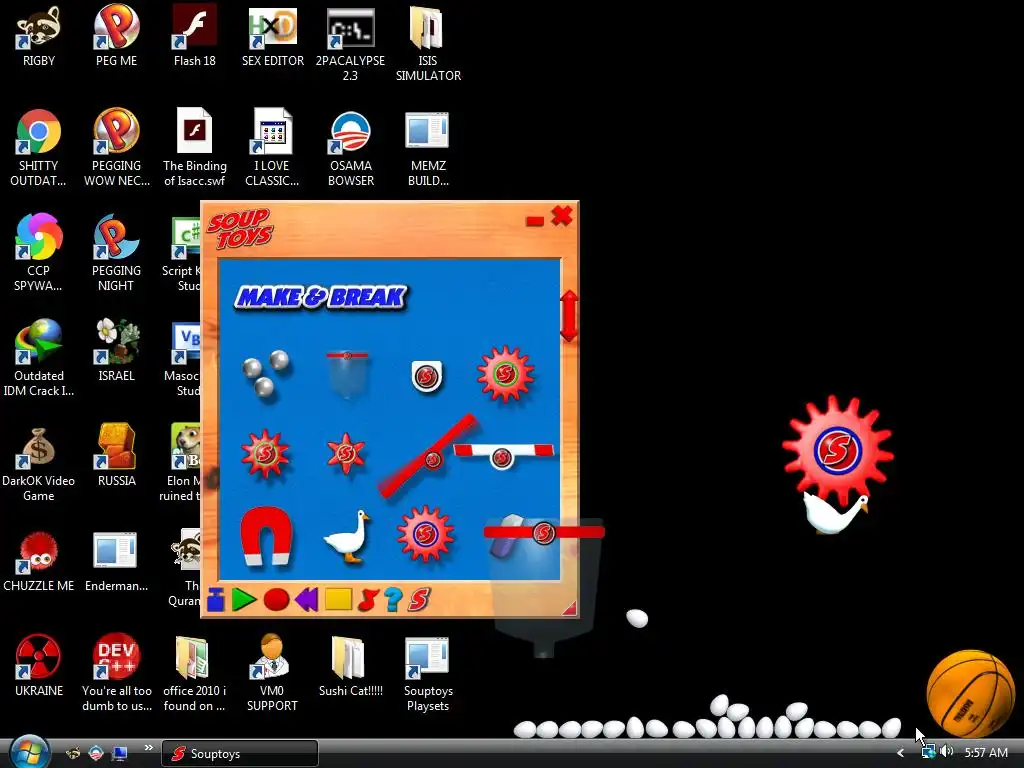Select the red and white striped barrier toy
The height and width of the screenshot is (768, 1024).
(x=503, y=454)
